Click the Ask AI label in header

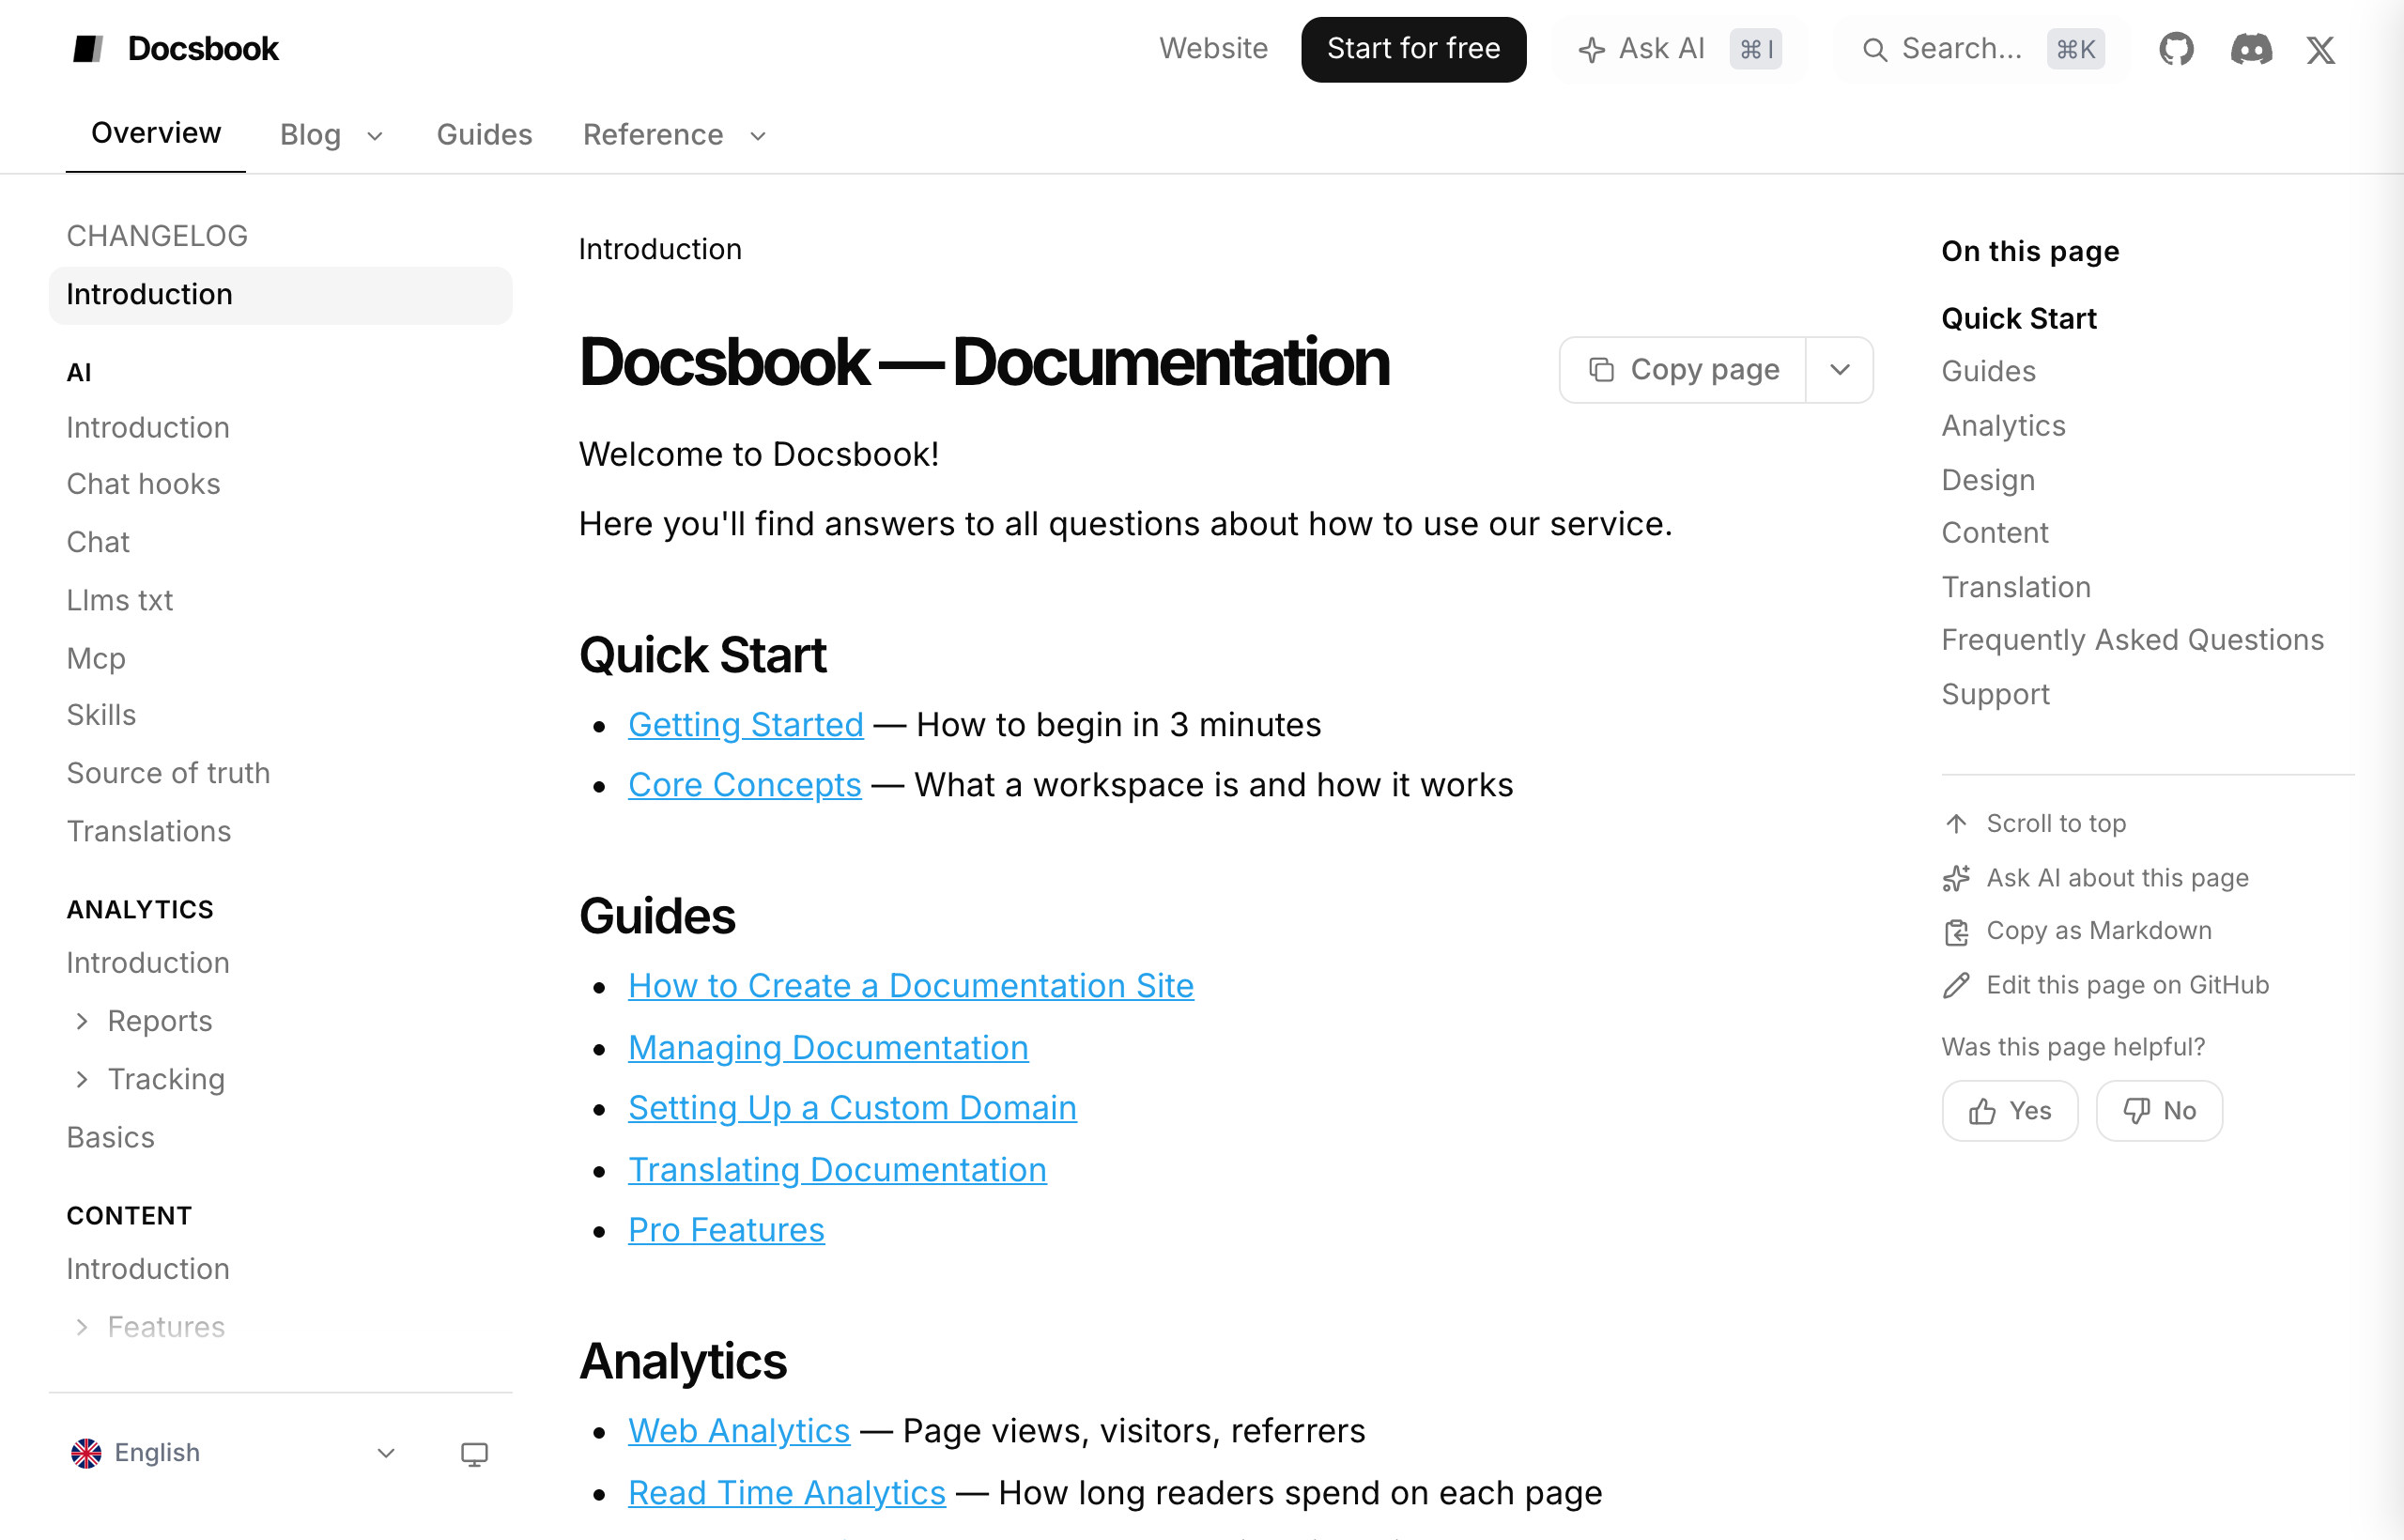click(1661, 49)
